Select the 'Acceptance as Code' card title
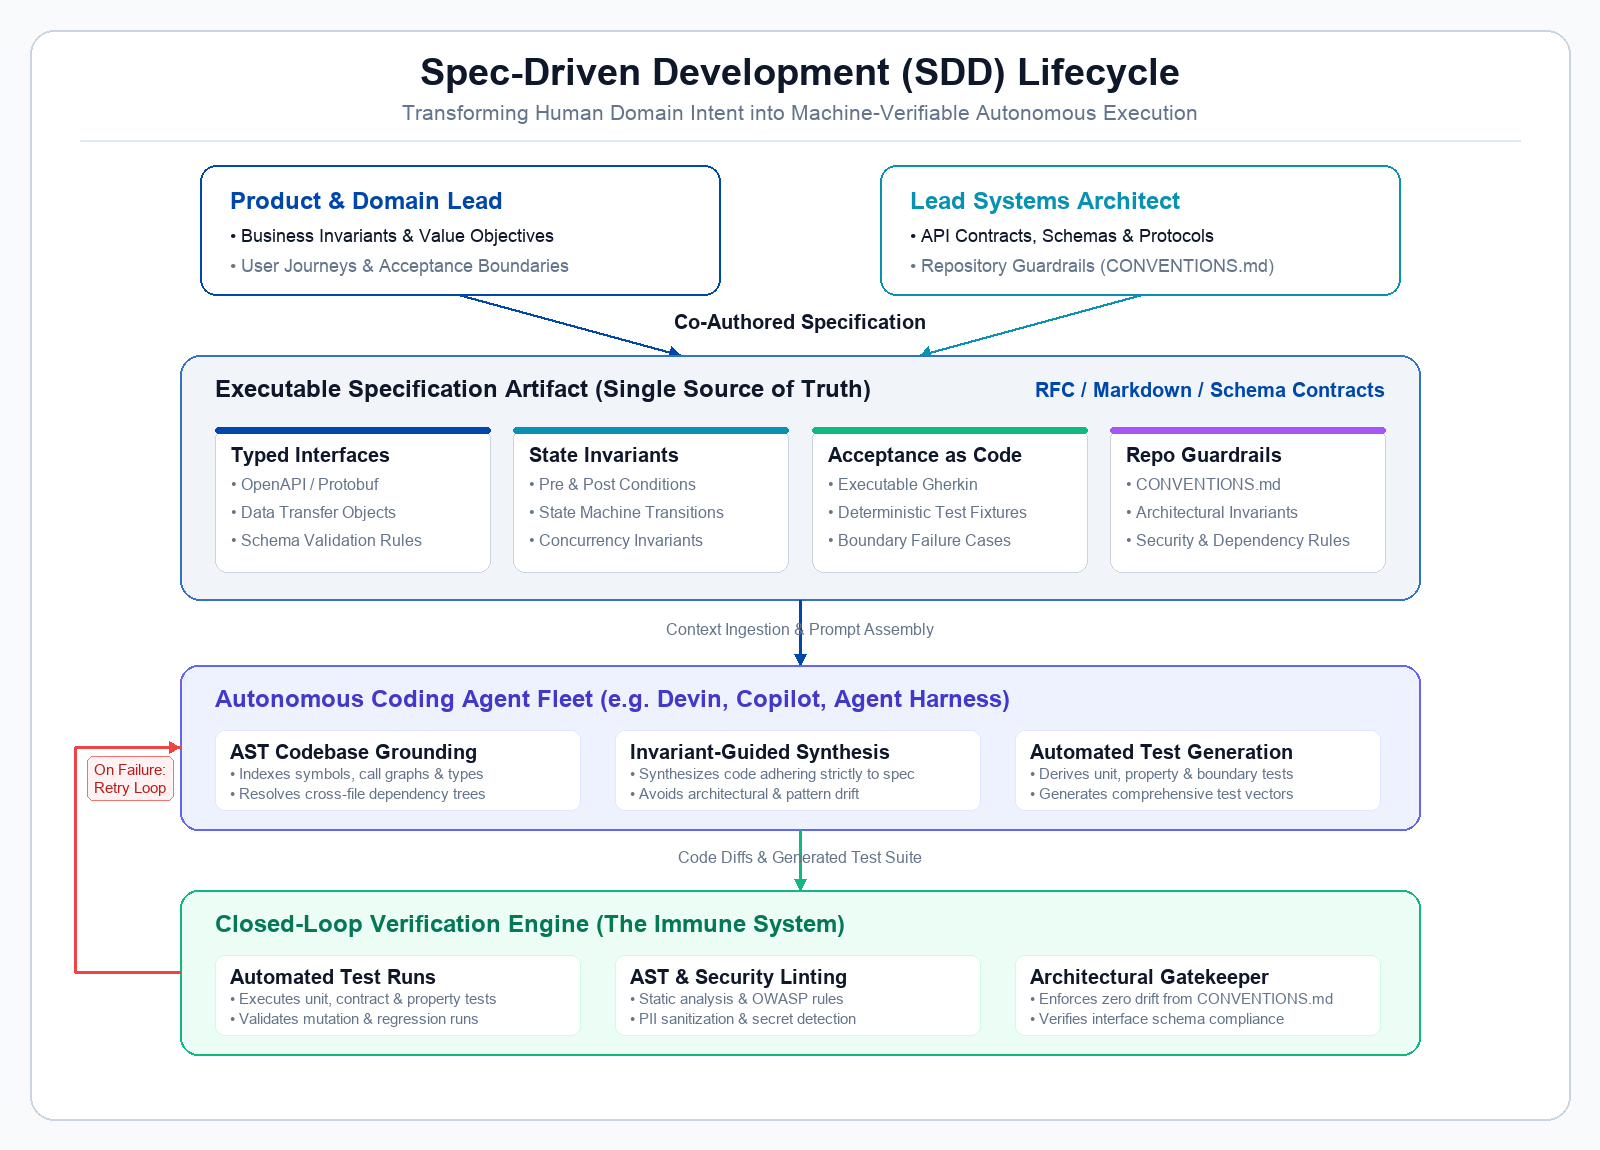This screenshot has height=1150, width=1600. click(x=925, y=455)
